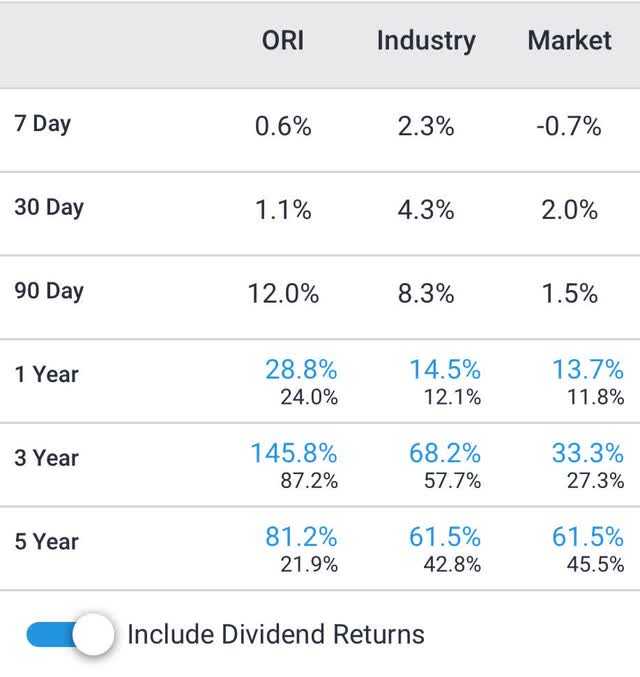
Task: Open ORI 5 Year return 81.2%
Action: (x=301, y=537)
